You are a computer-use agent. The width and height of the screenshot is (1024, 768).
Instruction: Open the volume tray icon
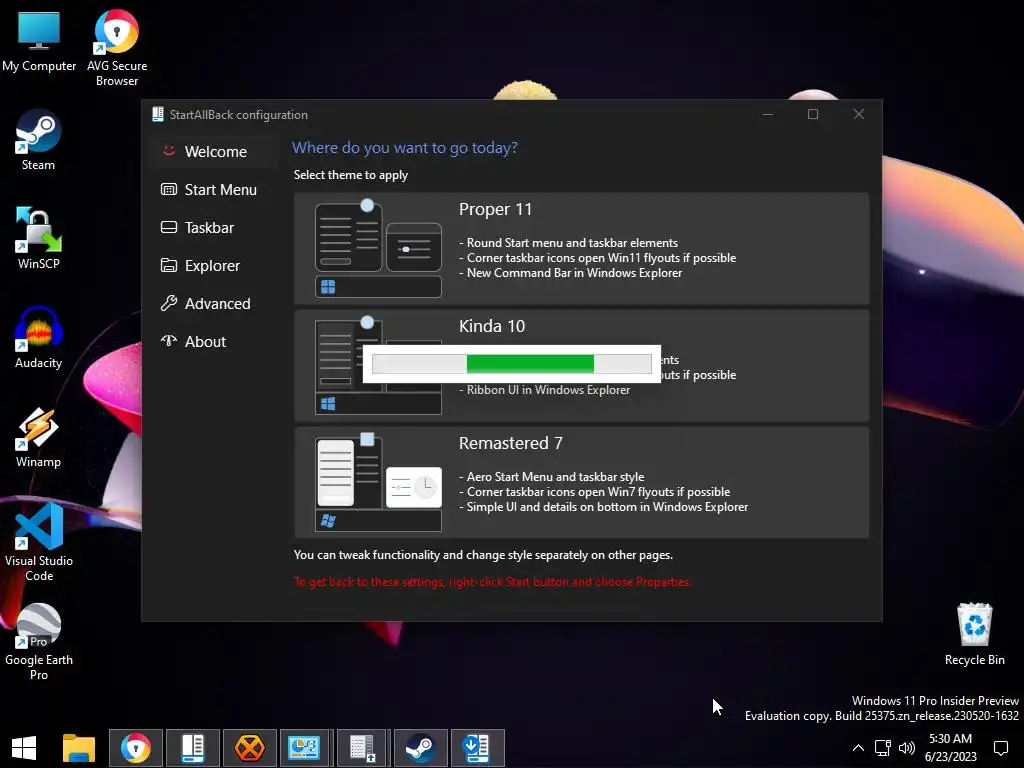click(907, 748)
